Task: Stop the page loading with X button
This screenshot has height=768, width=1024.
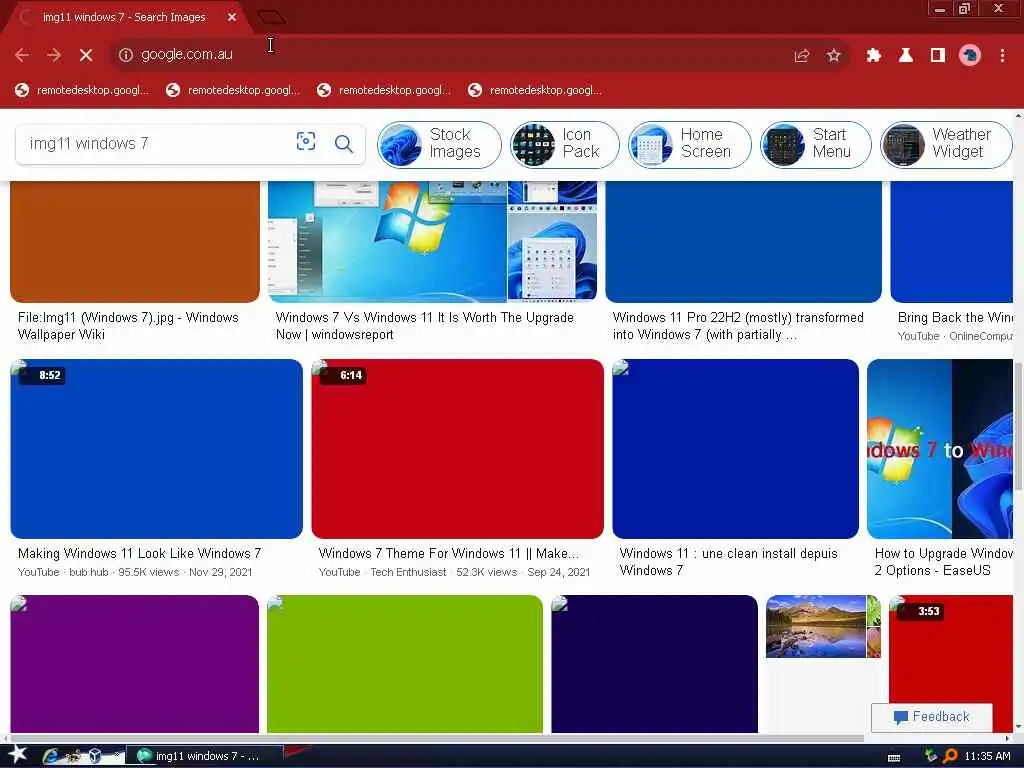Action: 86,56
